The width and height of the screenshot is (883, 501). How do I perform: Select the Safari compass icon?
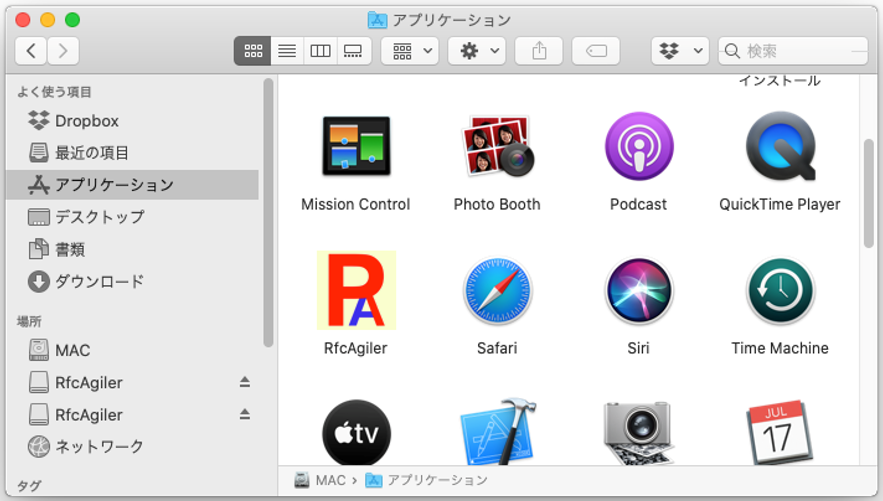497,290
